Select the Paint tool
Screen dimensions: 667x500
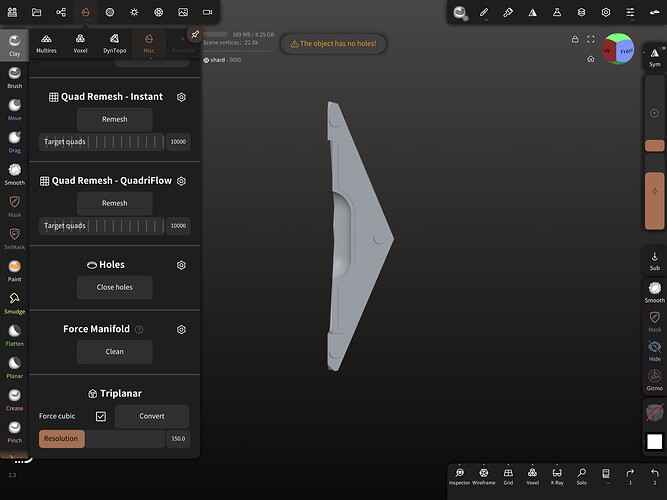pyautogui.click(x=14, y=271)
